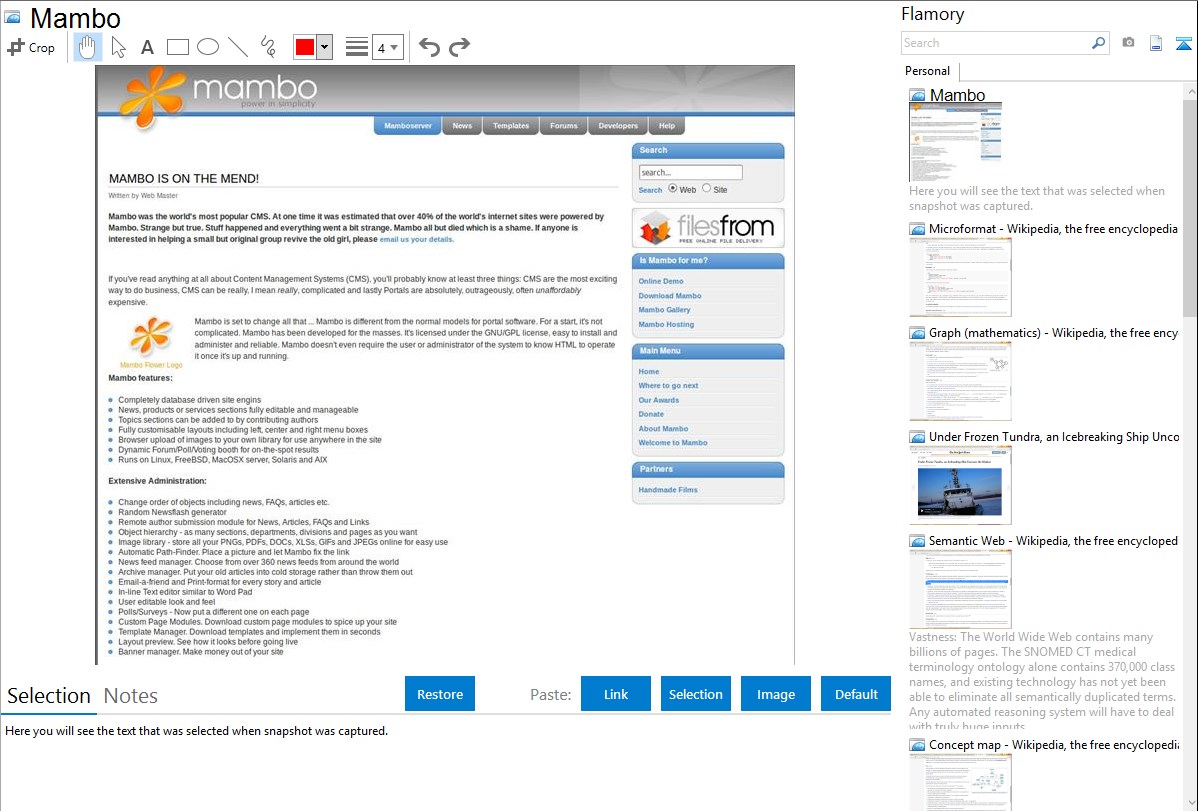Undo the last annotation
This screenshot has width=1198, height=811.
point(429,47)
